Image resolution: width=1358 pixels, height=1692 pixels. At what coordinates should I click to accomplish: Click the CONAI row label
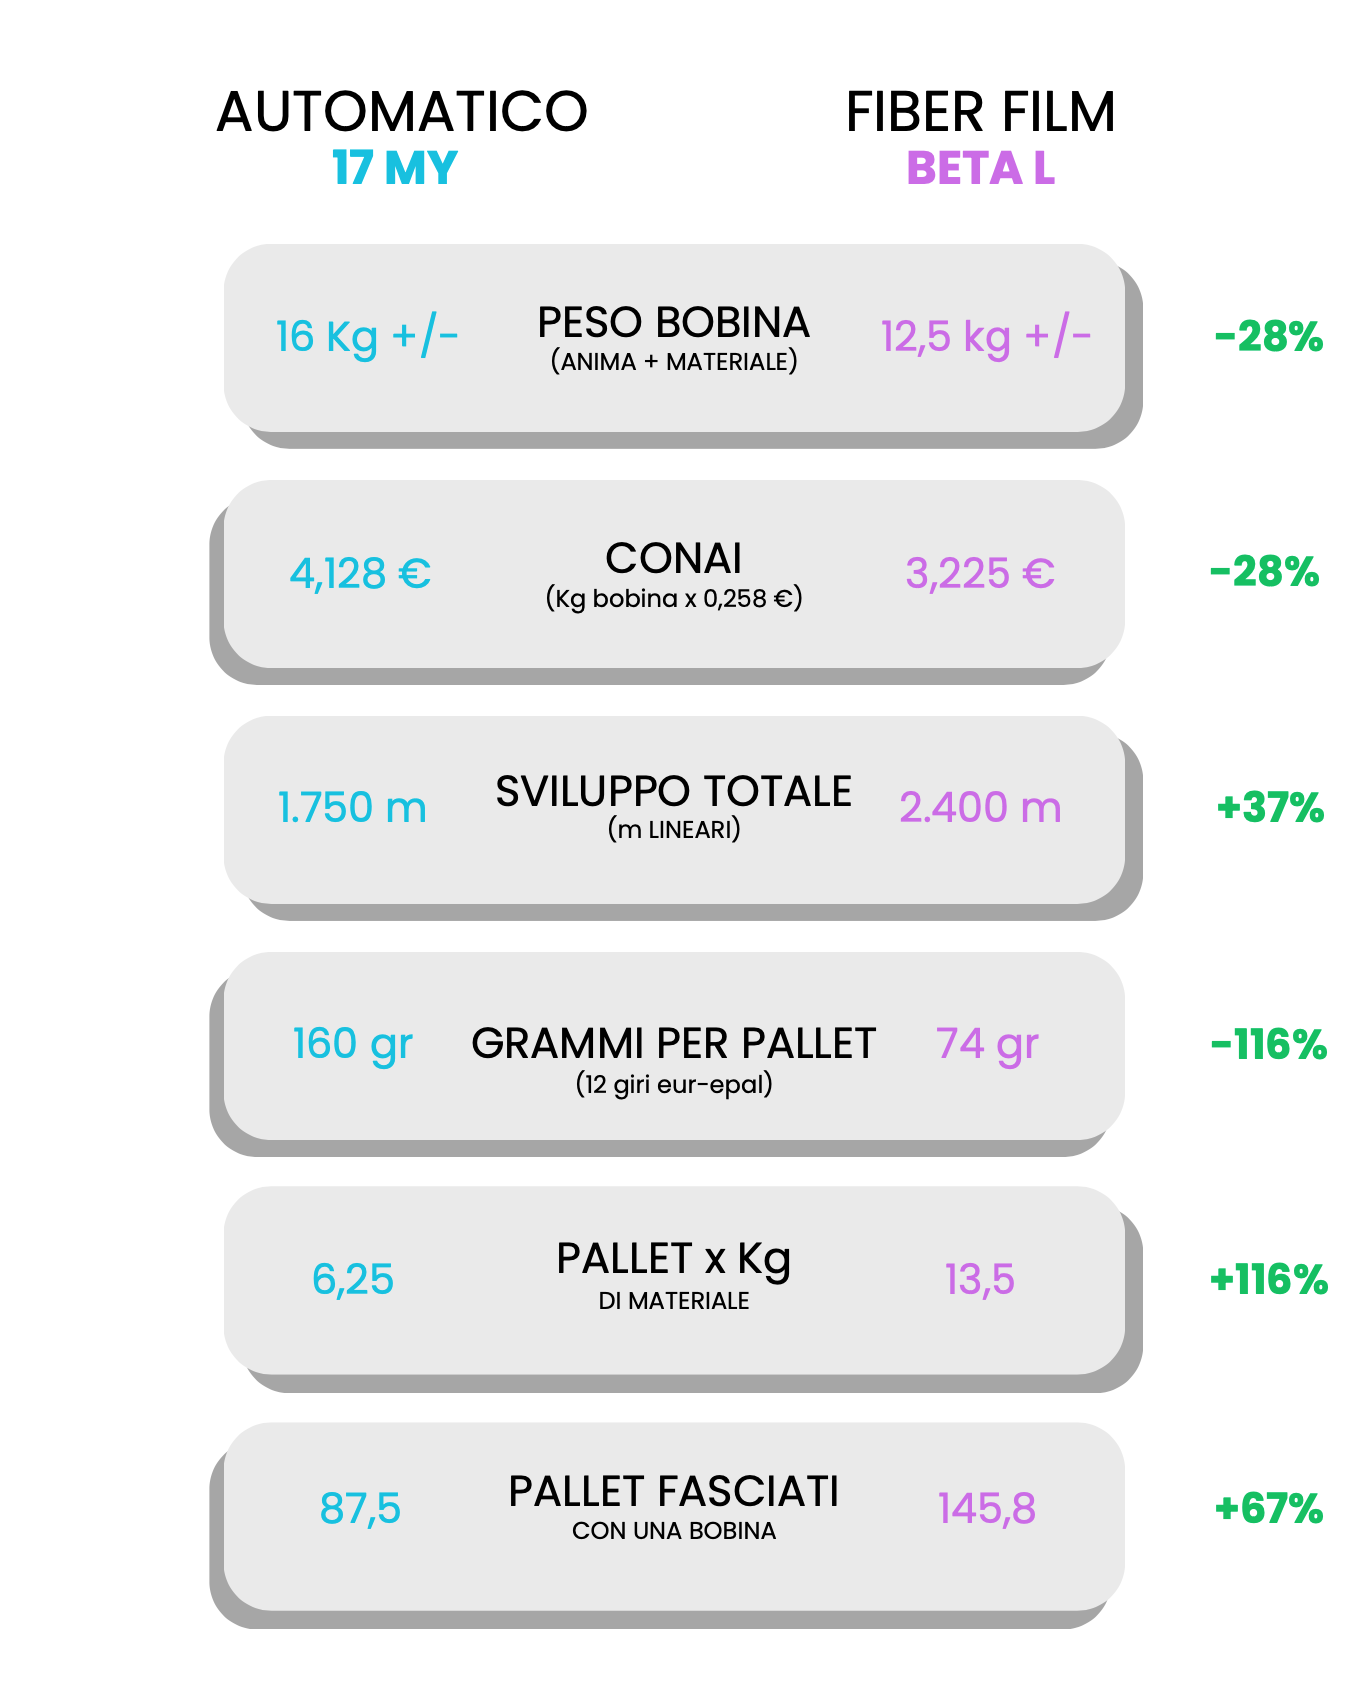tap(674, 558)
